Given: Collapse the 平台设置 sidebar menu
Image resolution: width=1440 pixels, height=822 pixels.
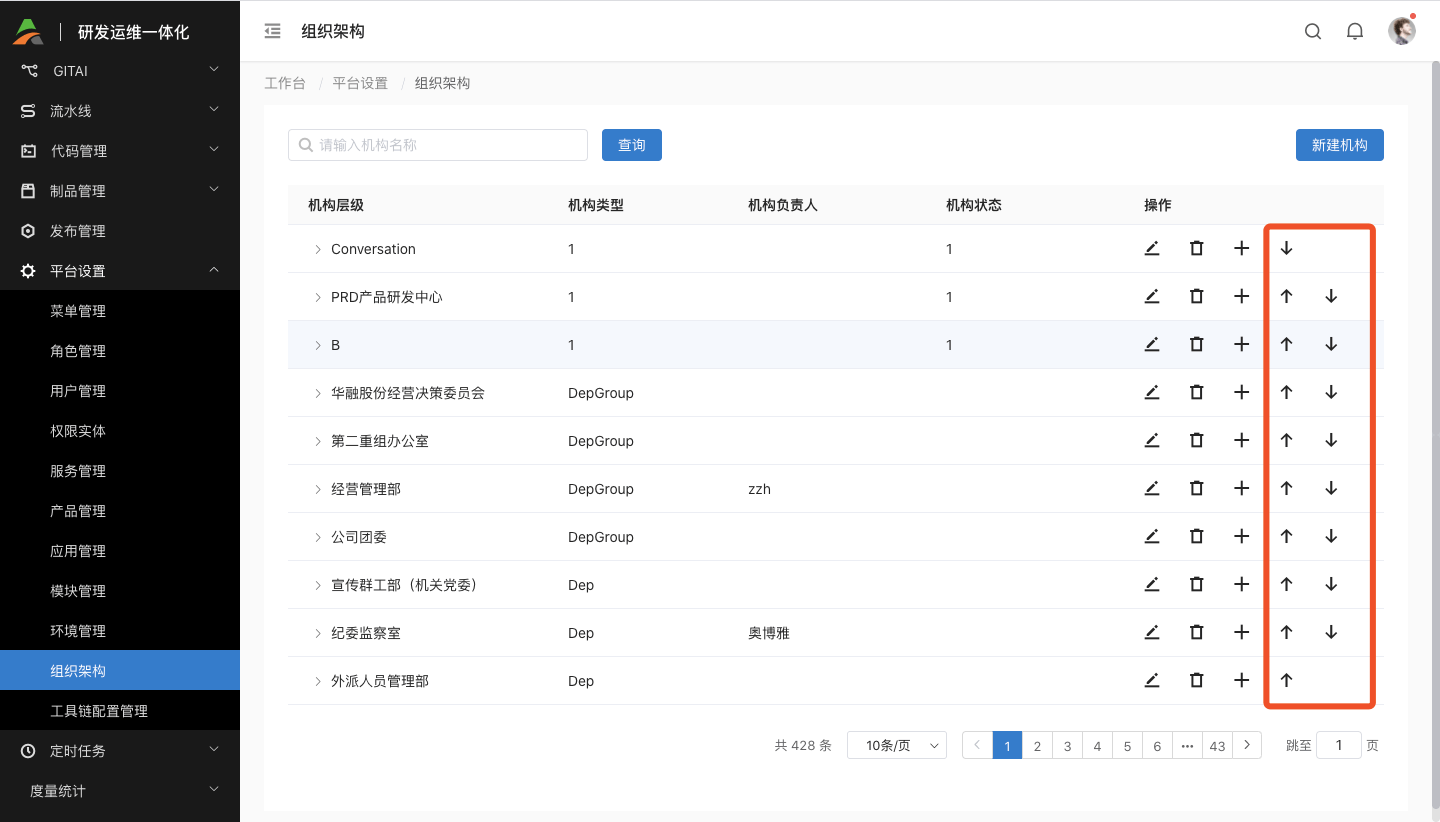Looking at the screenshot, I should (x=120, y=271).
